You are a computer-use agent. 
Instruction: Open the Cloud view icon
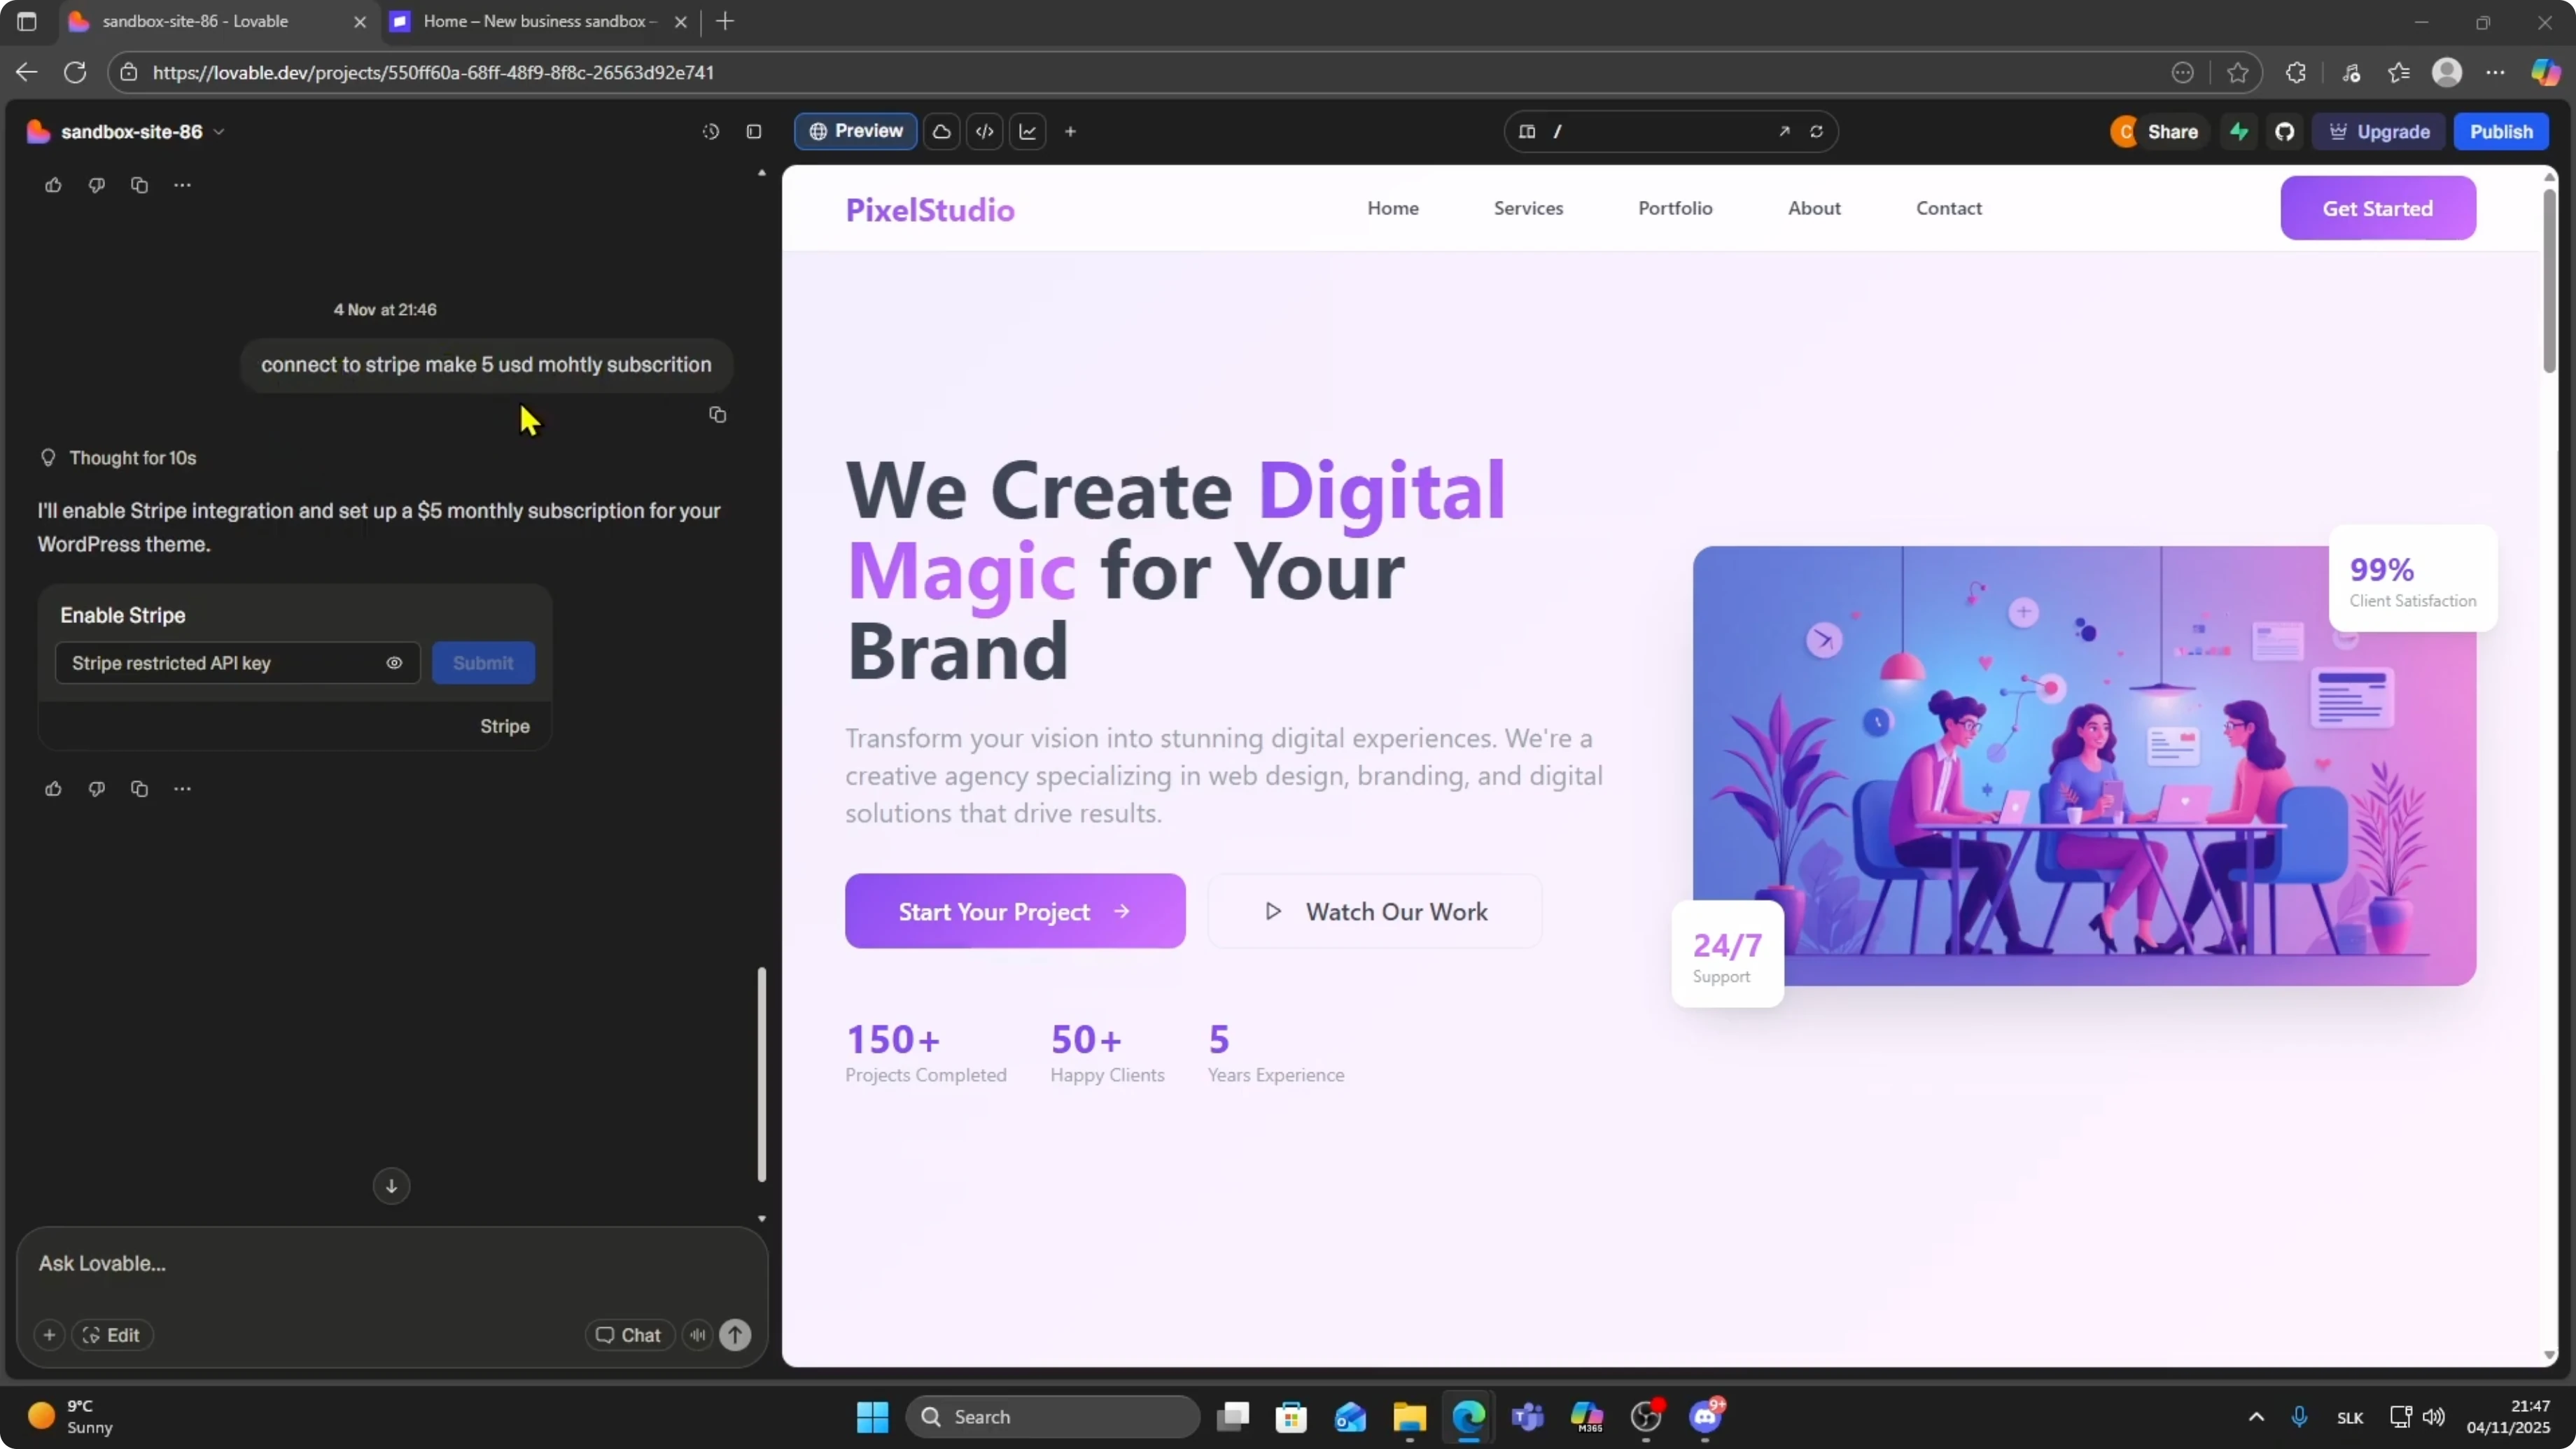point(941,131)
